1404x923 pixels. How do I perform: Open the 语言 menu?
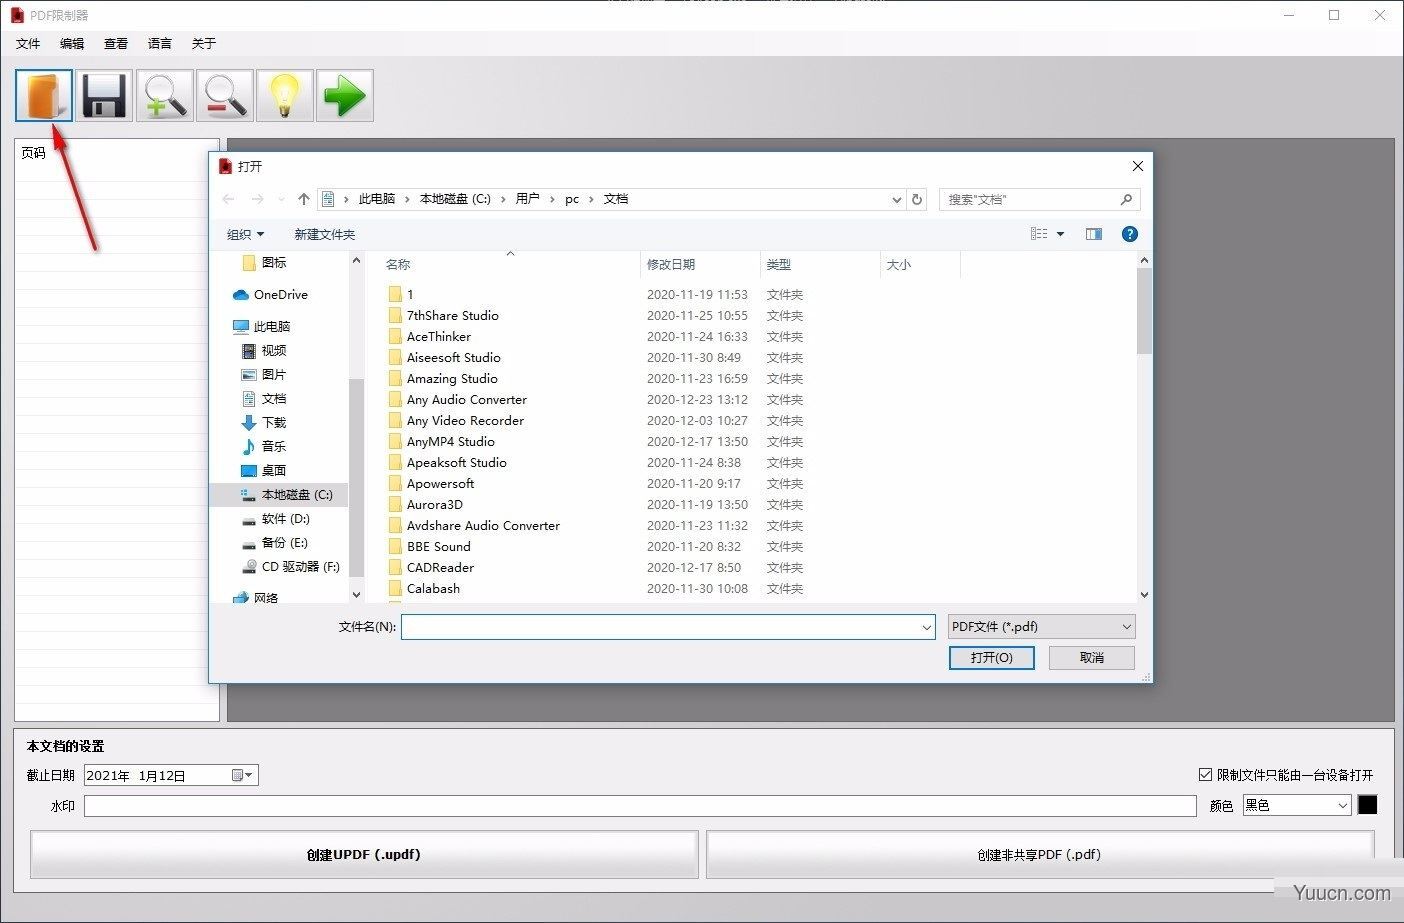click(x=160, y=44)
